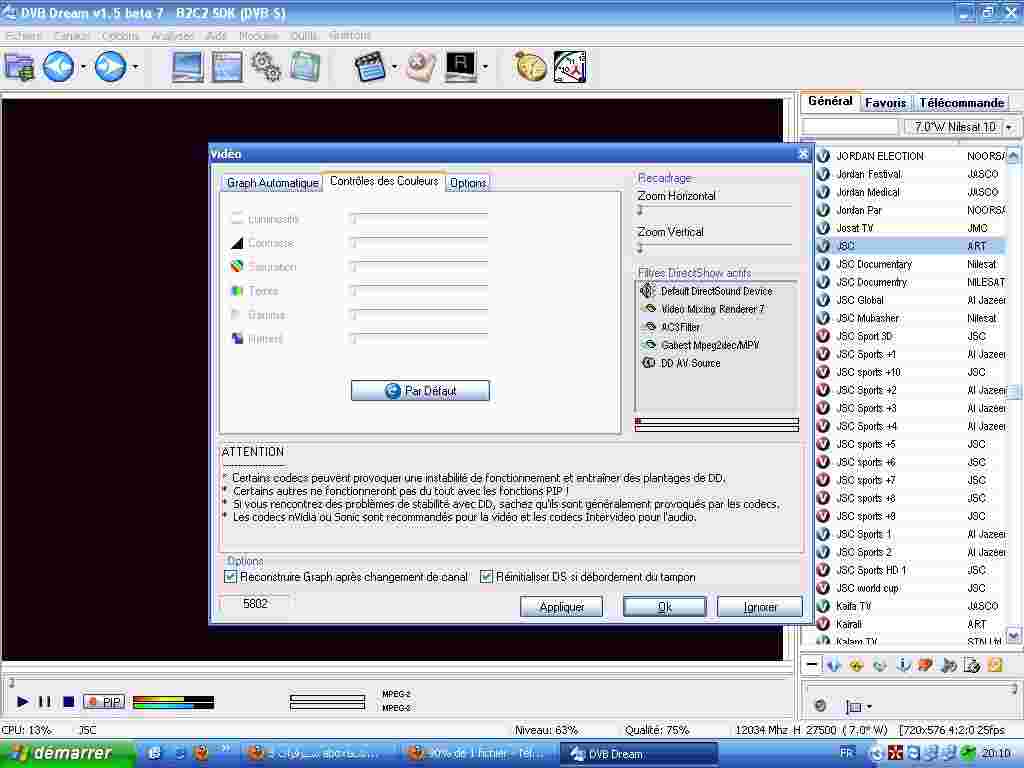Open the channel list folder toolbar icon
The width and height of the screenshot is (1024, 768).
[20, 67]
